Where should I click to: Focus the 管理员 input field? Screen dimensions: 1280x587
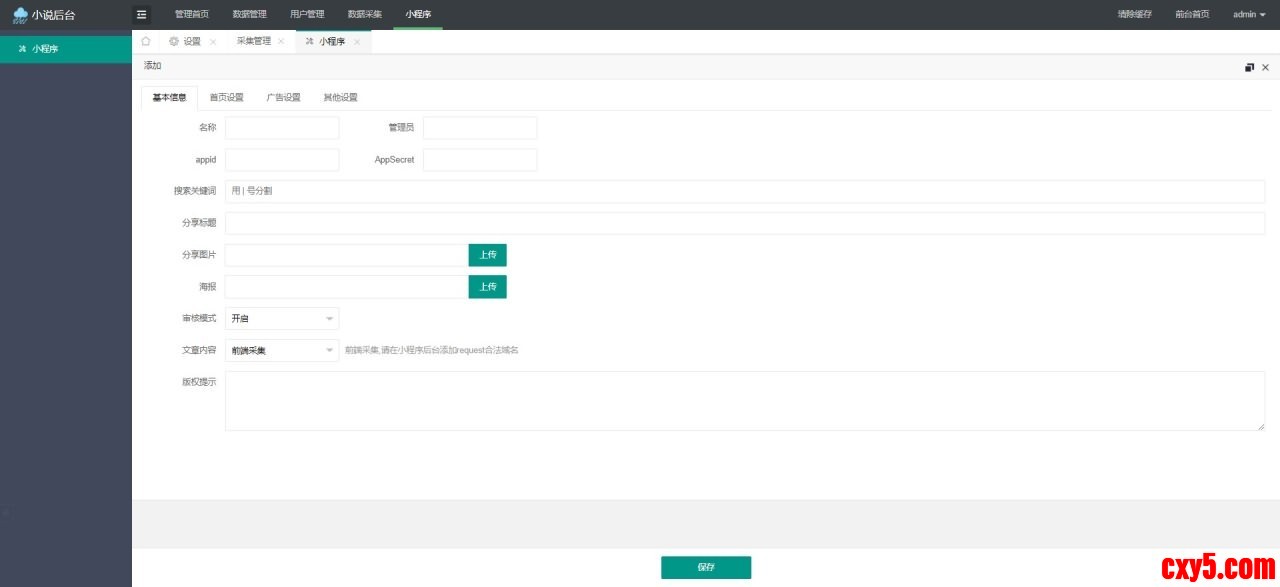click(x=480, y=128)
